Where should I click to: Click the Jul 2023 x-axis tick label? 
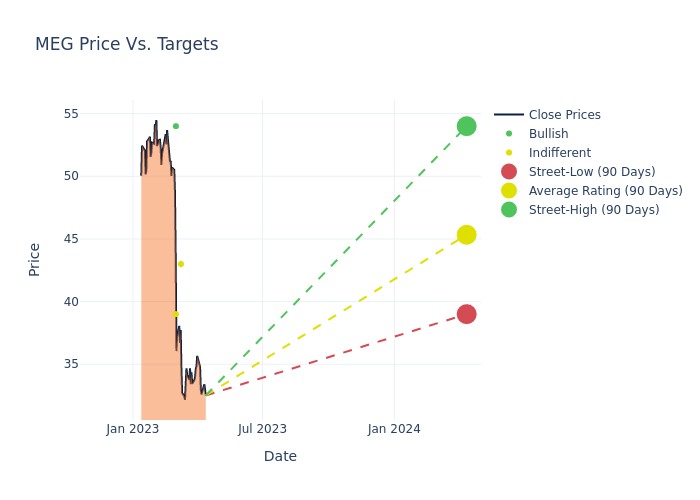(262, 429)
